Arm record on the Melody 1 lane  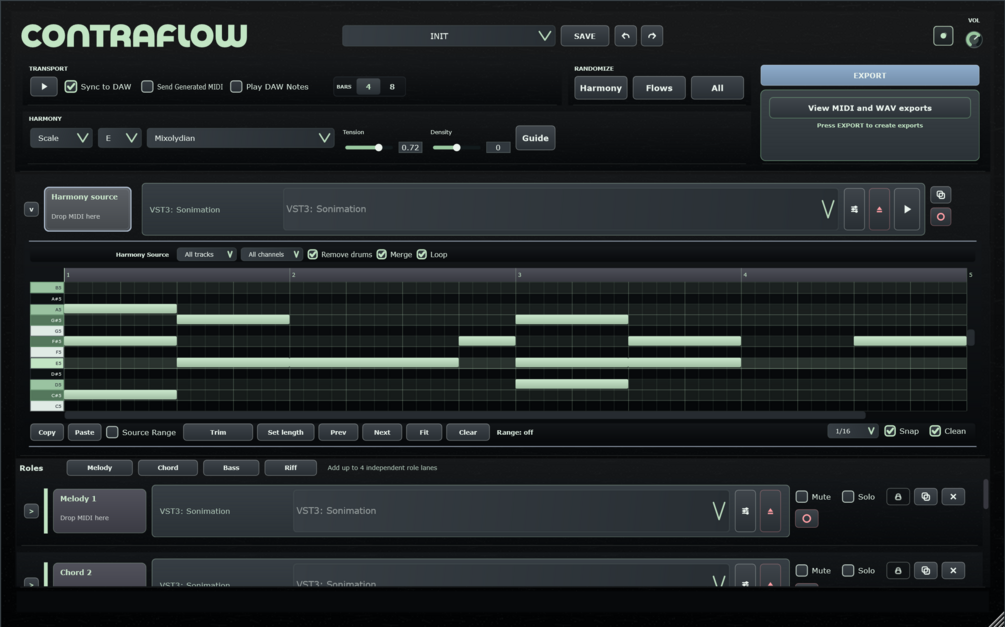[807, 519]
